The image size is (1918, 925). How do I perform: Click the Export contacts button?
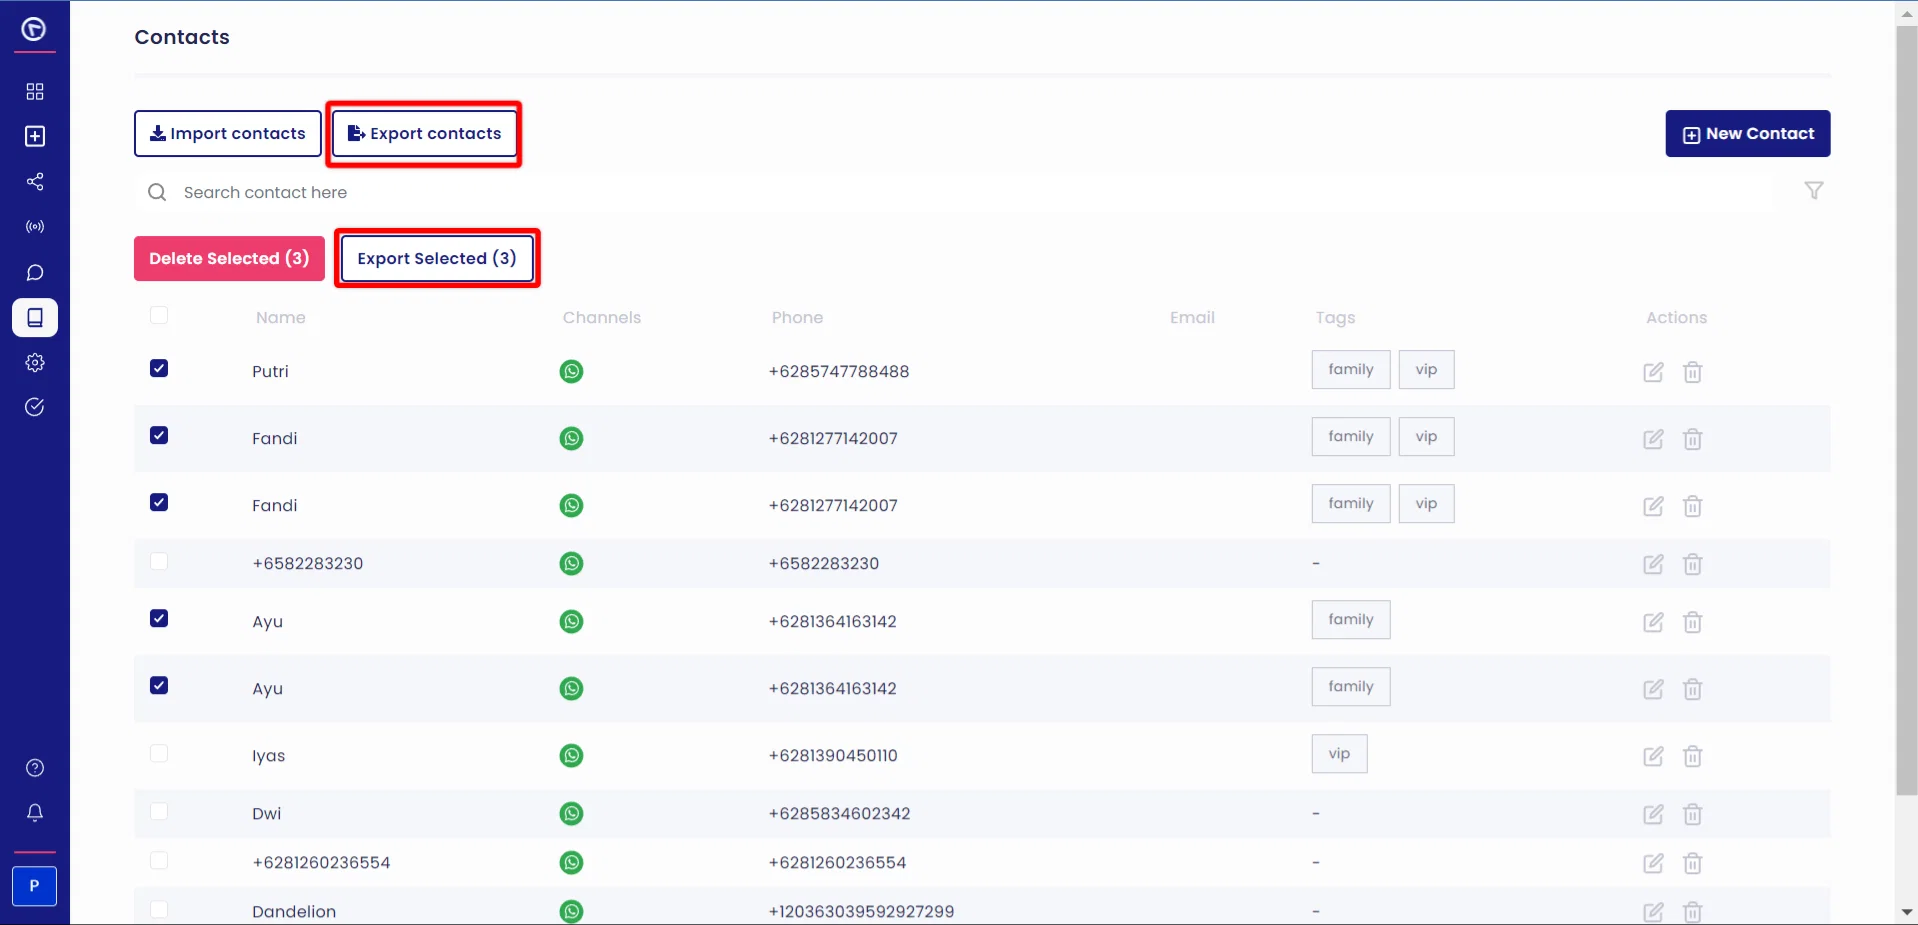coord(425,134)
